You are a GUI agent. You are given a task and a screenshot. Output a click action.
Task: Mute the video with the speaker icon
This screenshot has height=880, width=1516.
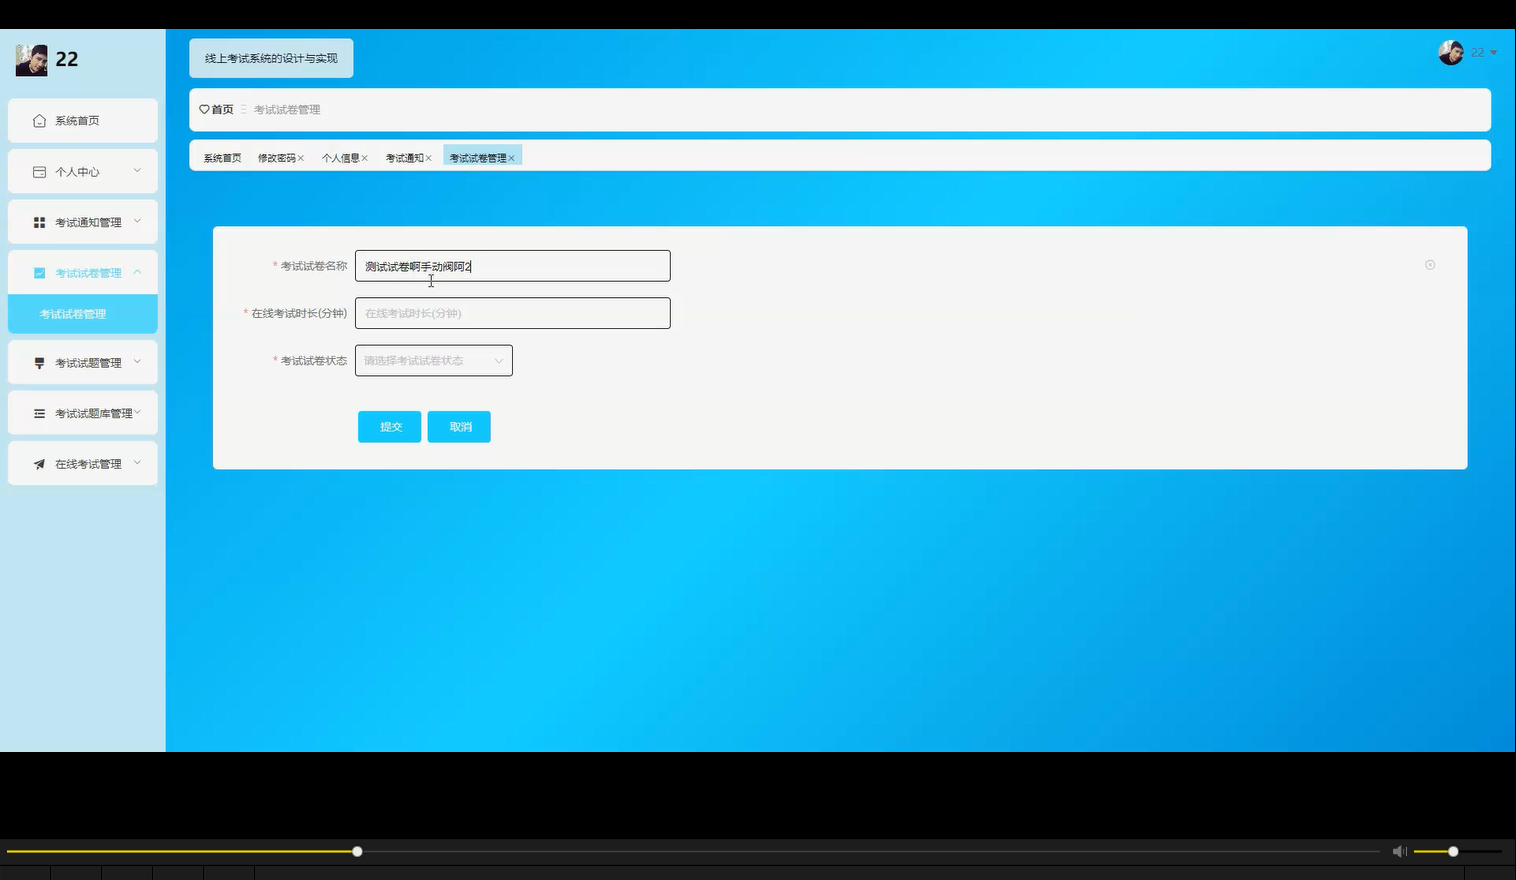1399,851
